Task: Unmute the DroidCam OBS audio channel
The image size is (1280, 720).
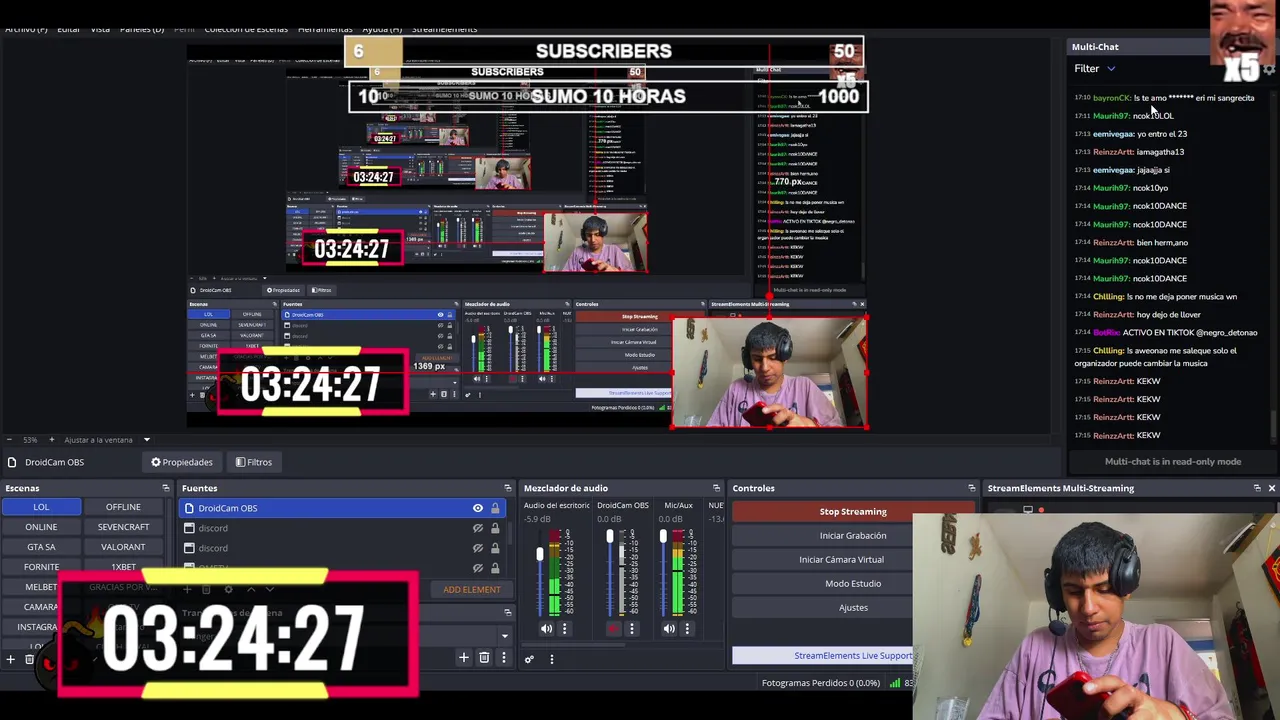Action: click(613, 629)
